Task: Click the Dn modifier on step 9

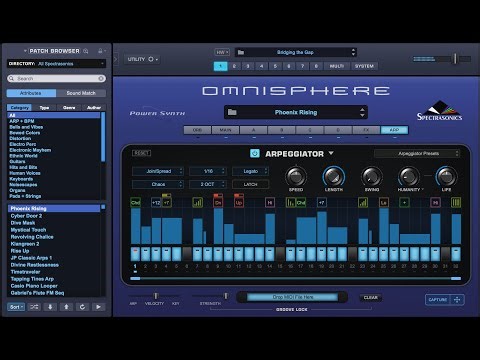Action: pyautogui.click(x=218, y=202)
